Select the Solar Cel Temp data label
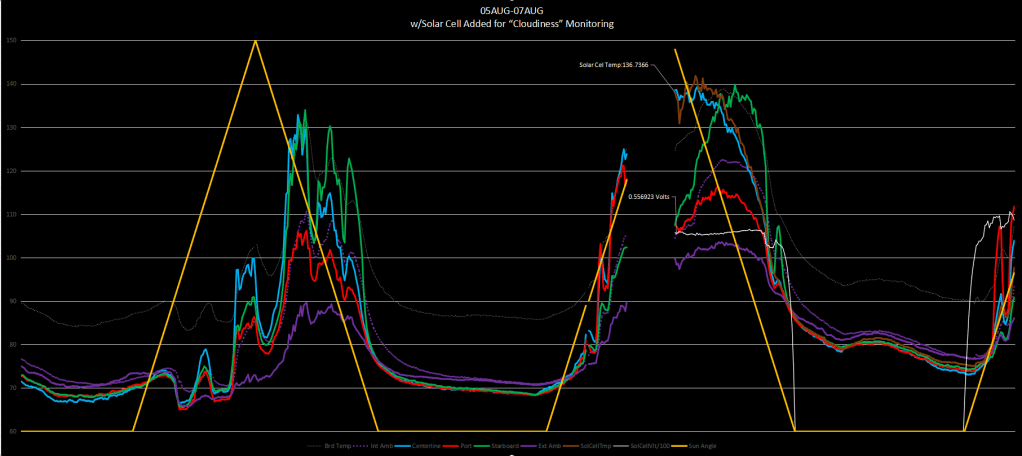This screenshot has height=456, width=1022. click(x=613, y=65)
